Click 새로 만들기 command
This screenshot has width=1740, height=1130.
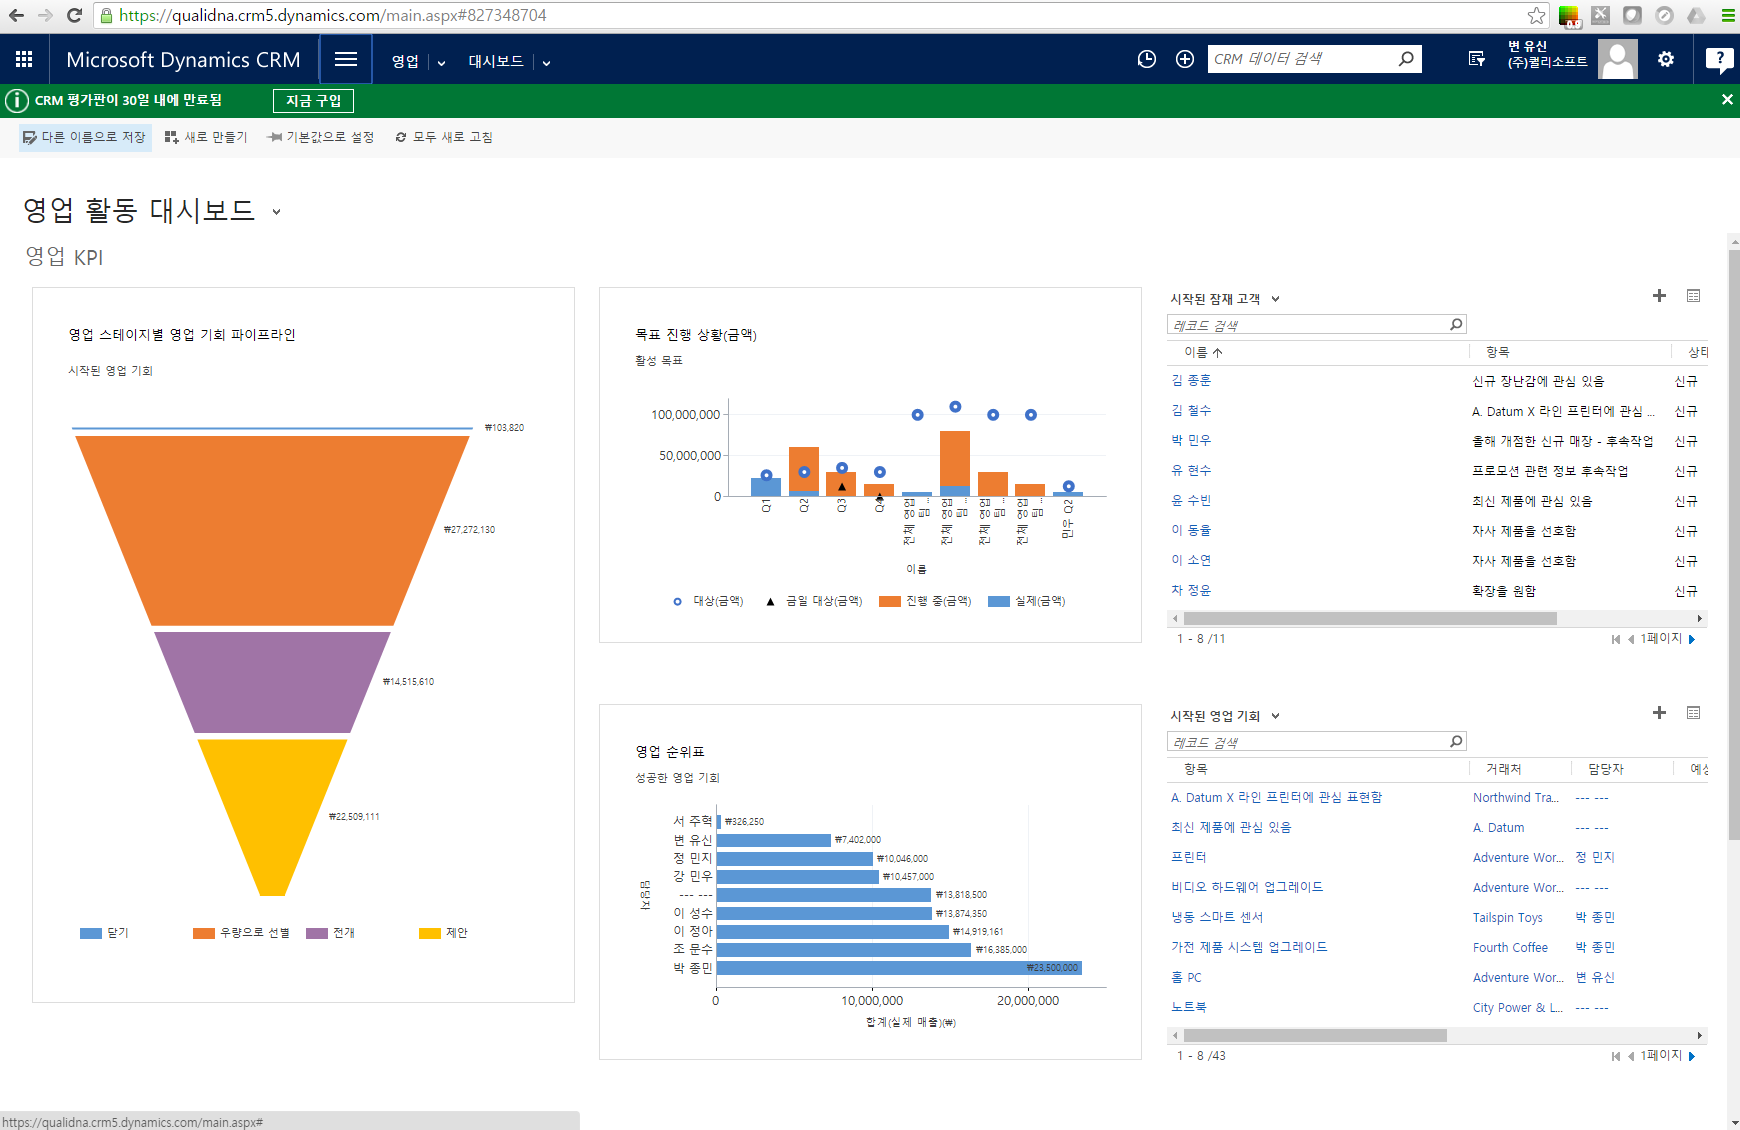pyautogui.click(x=206, y=137)
